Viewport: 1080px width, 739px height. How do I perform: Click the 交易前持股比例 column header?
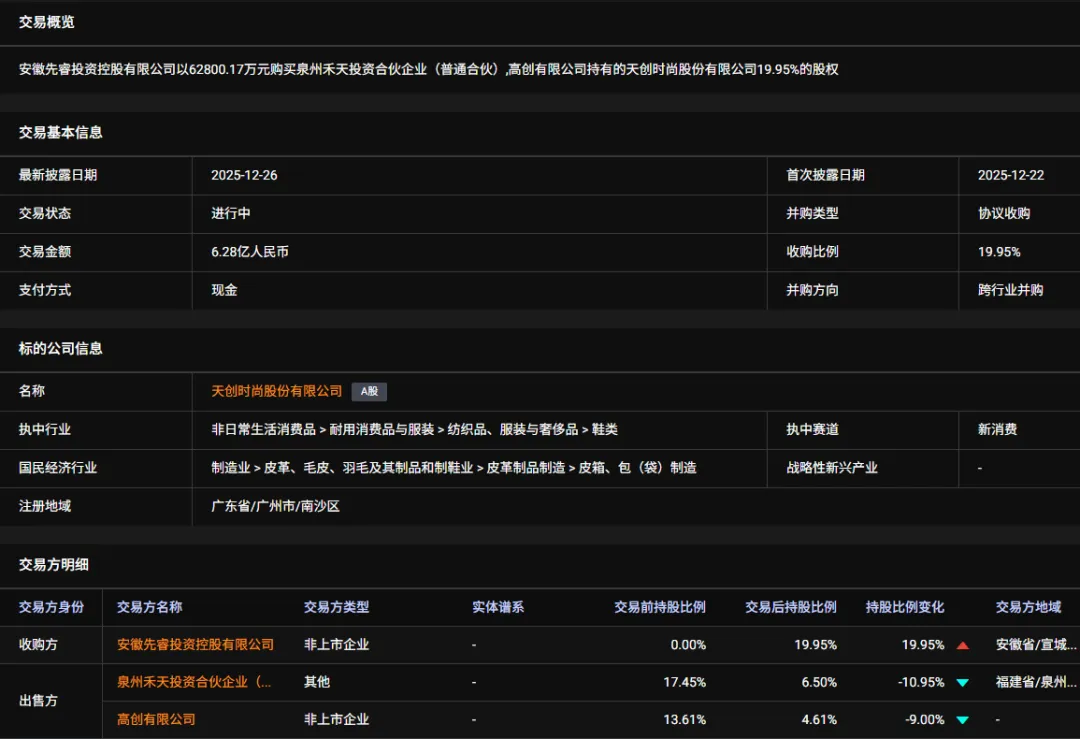pos(660,607)
